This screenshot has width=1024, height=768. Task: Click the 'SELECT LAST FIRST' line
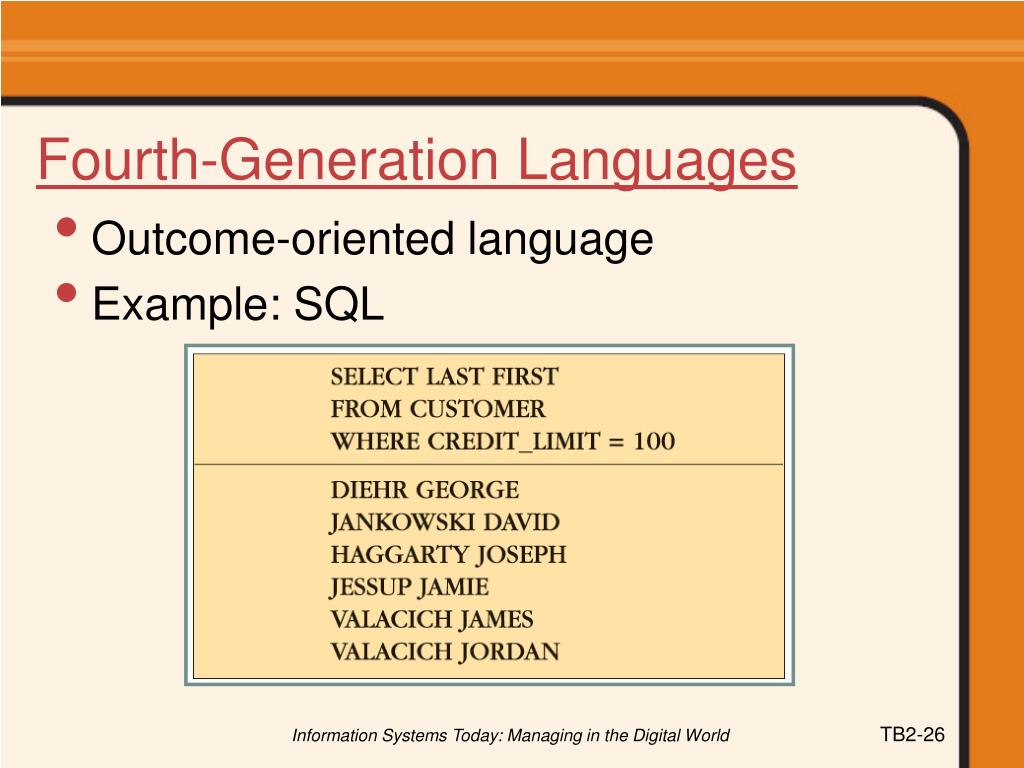[x=444, y=377]
